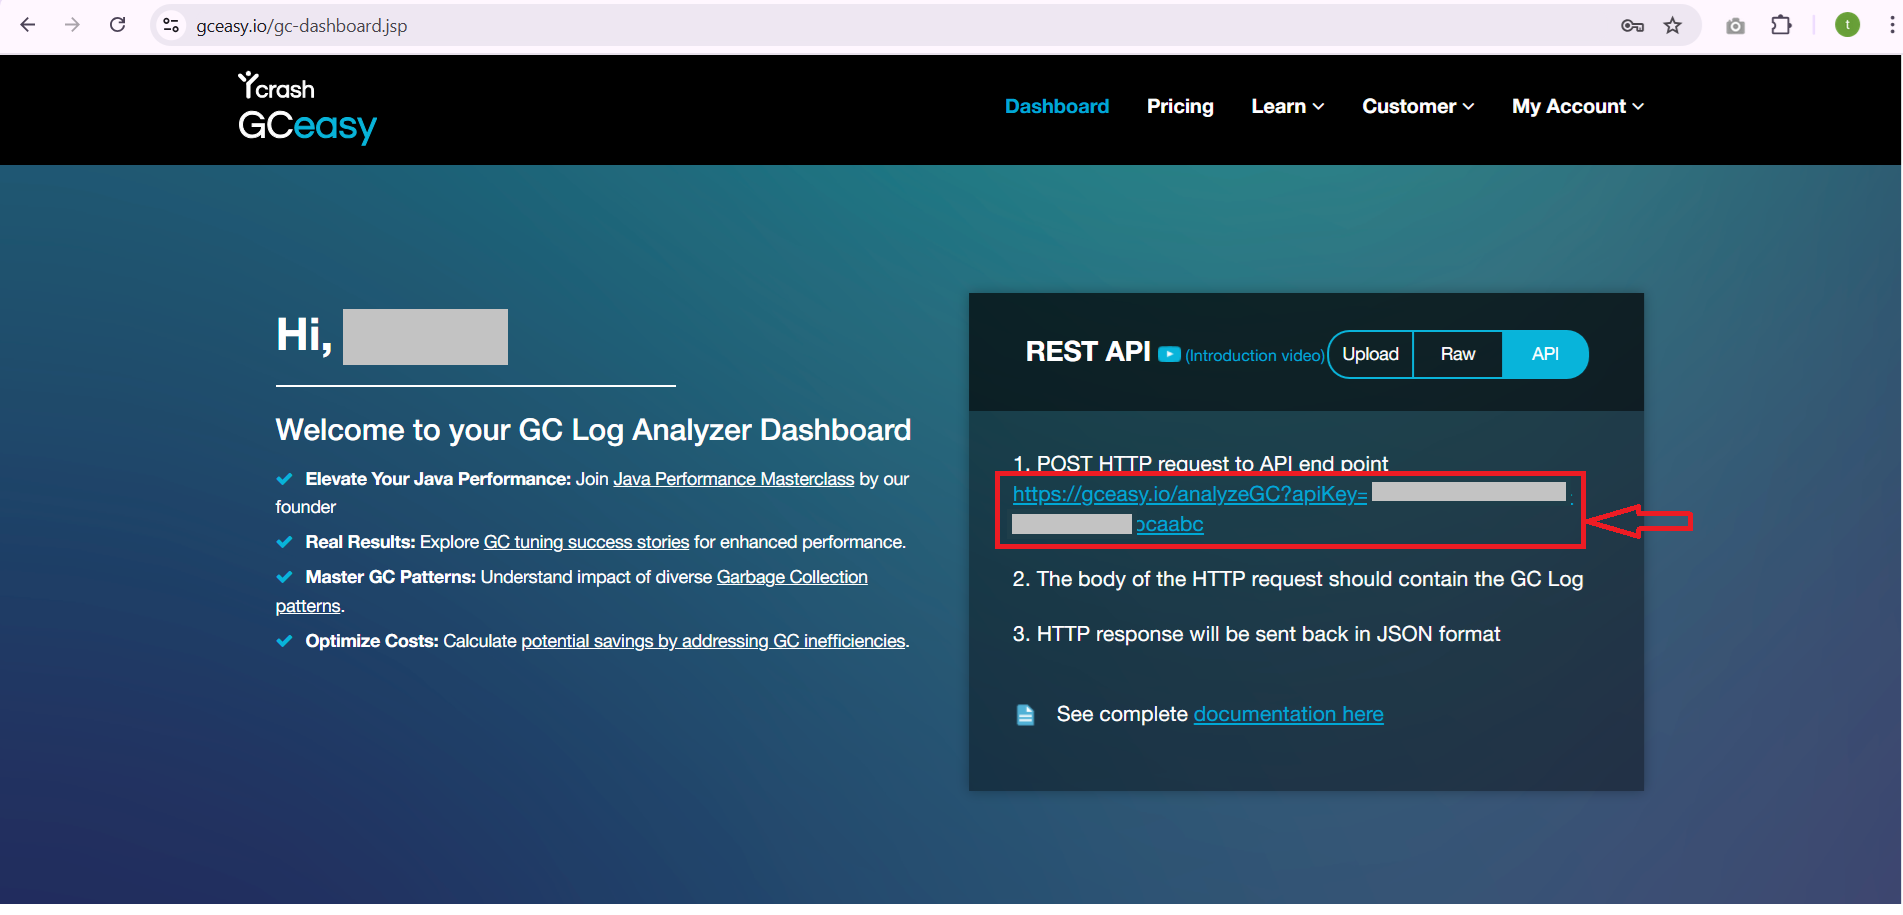Open the documentation here link
Screen dimensions: 1903x915
1288,714
